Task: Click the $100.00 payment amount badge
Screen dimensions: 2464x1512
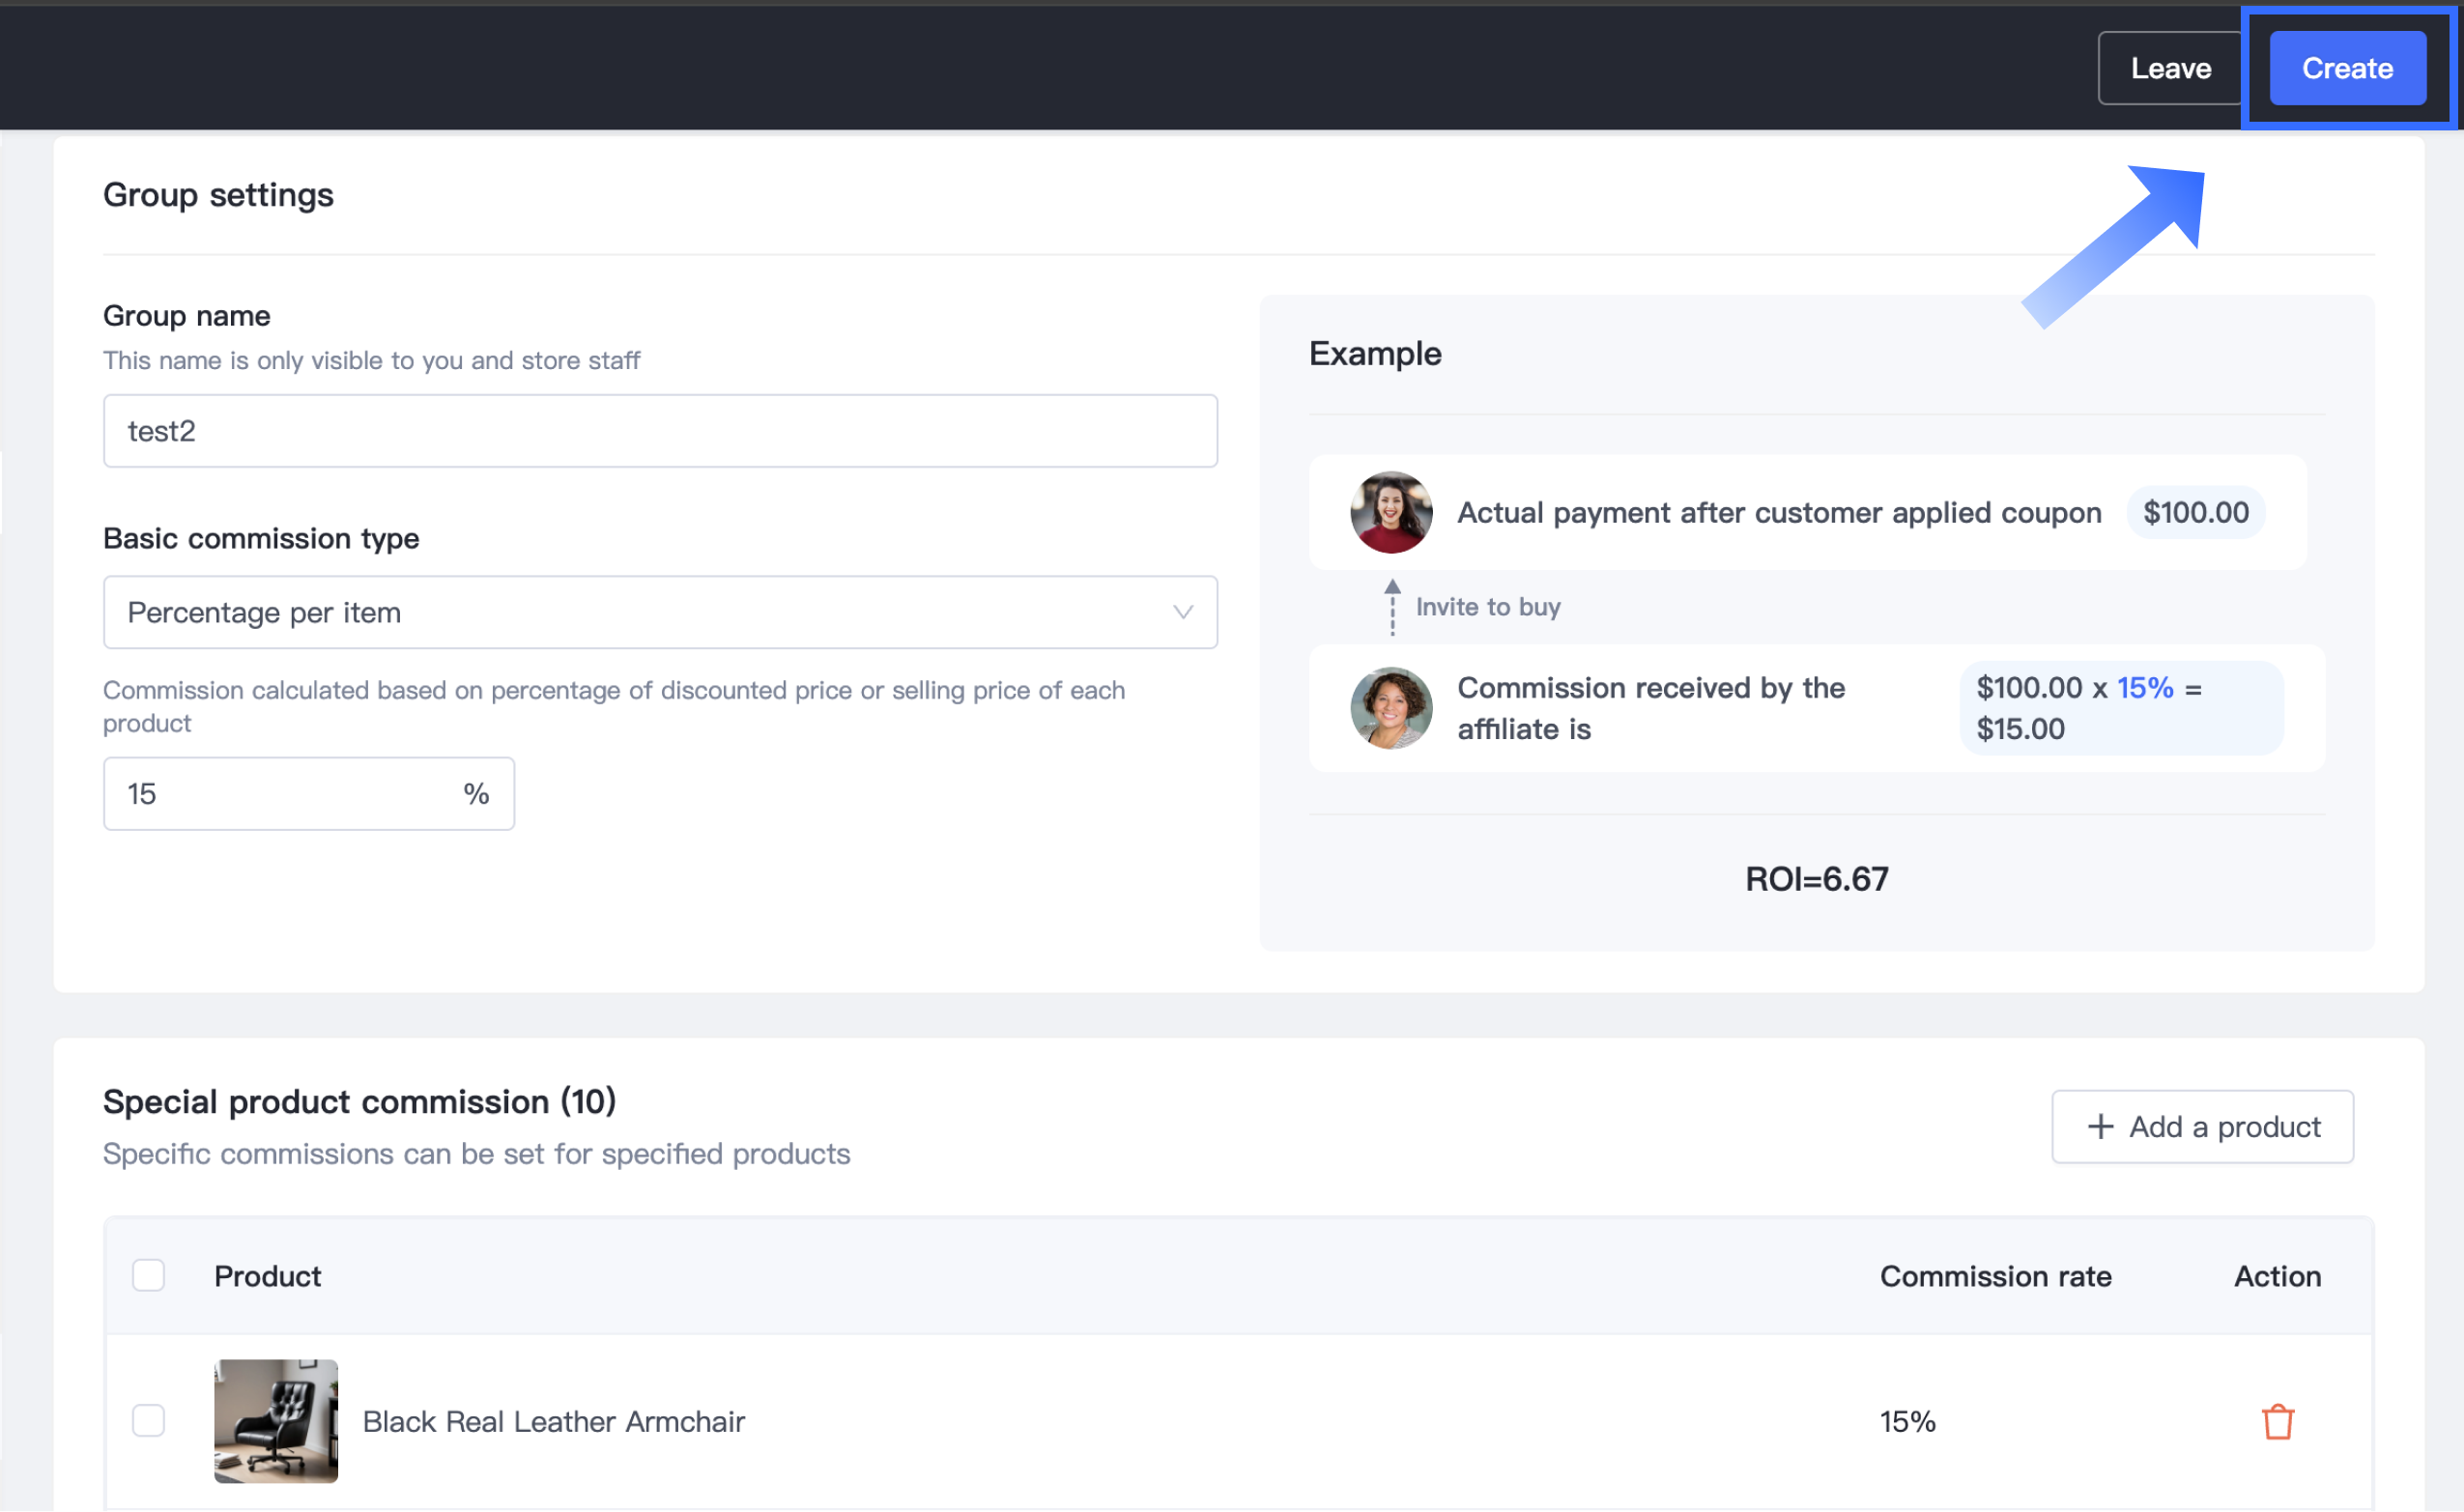Action: pyautogui.click(x=2195, y=513)
